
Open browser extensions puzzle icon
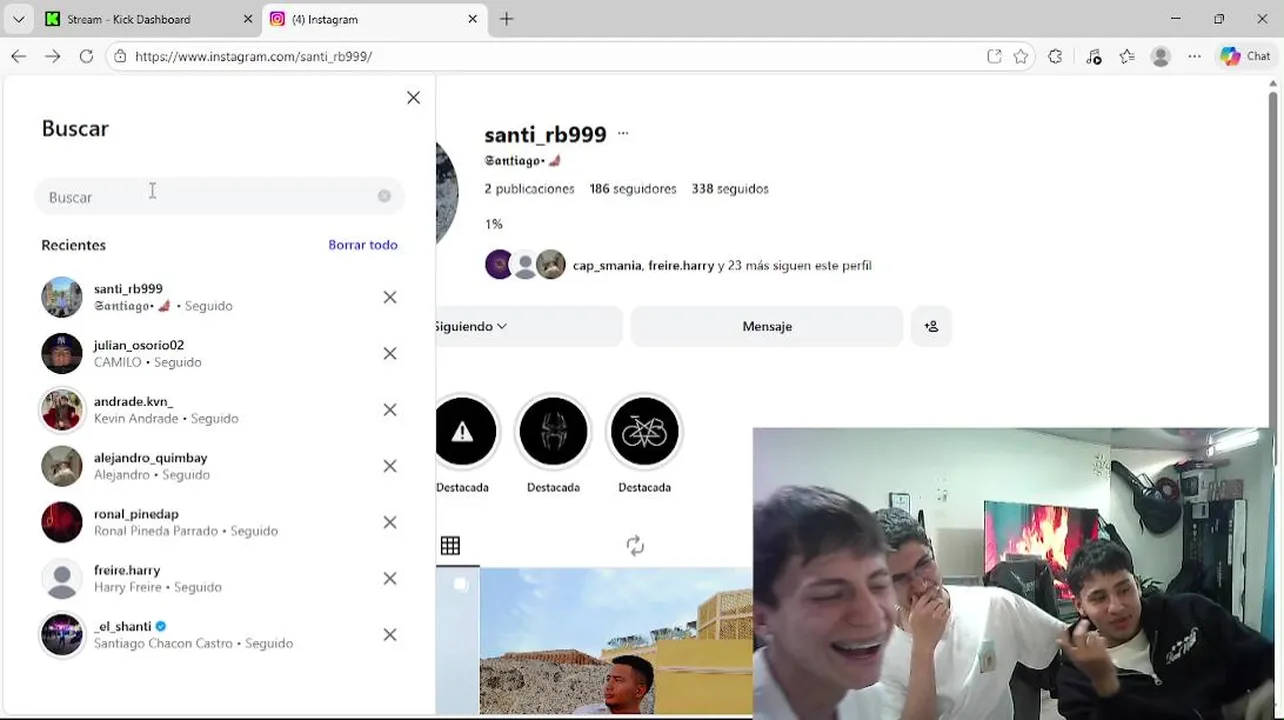tap(1055, 56)
